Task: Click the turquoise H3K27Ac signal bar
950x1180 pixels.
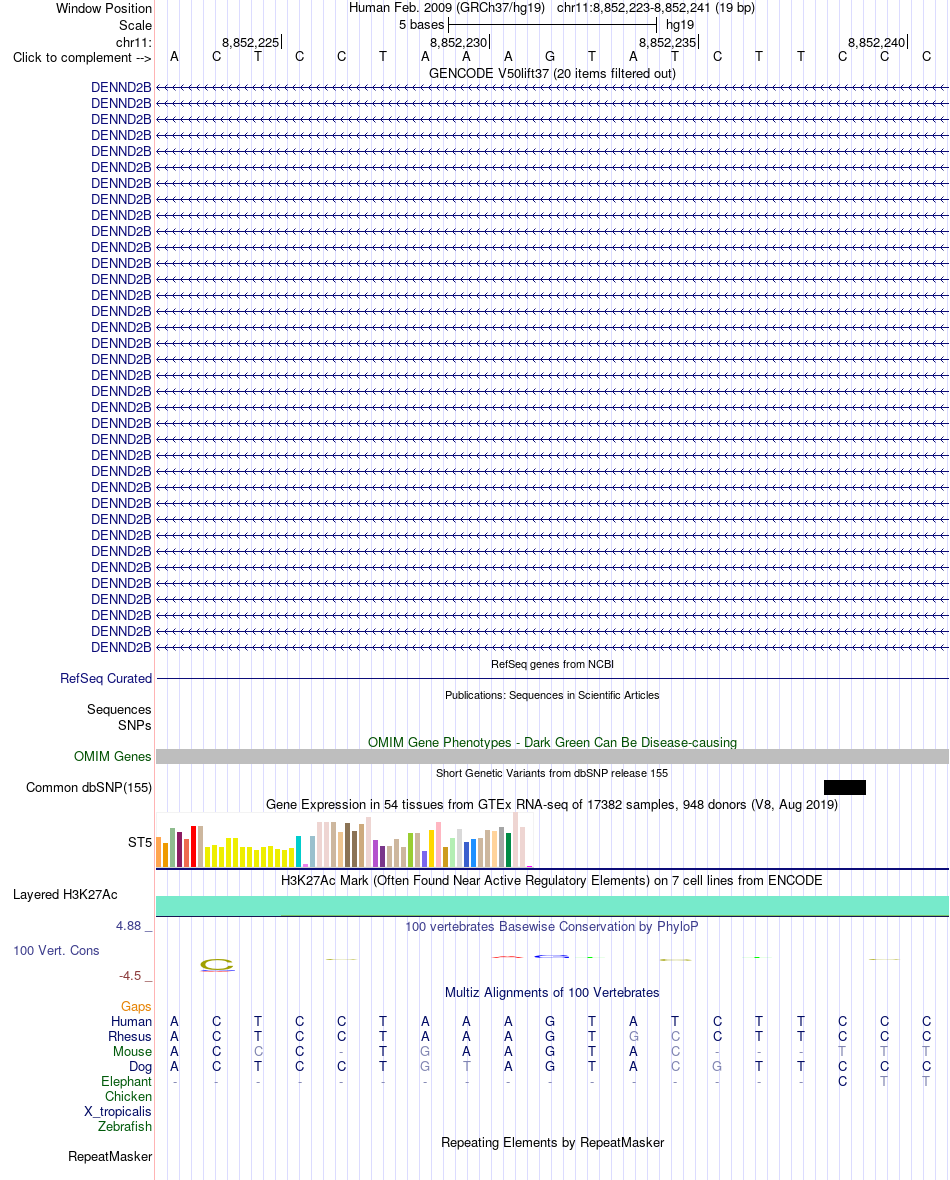Action: pos(552,905)
